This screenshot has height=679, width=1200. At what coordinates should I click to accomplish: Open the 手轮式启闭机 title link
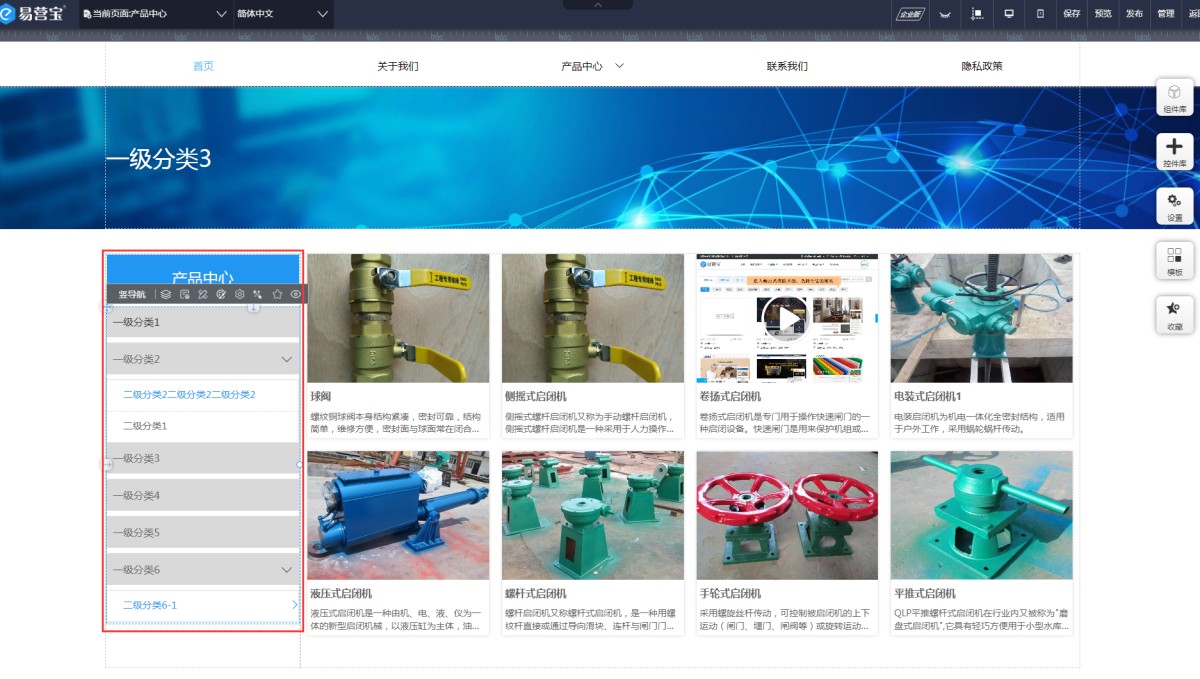click(x=730, y=593)
